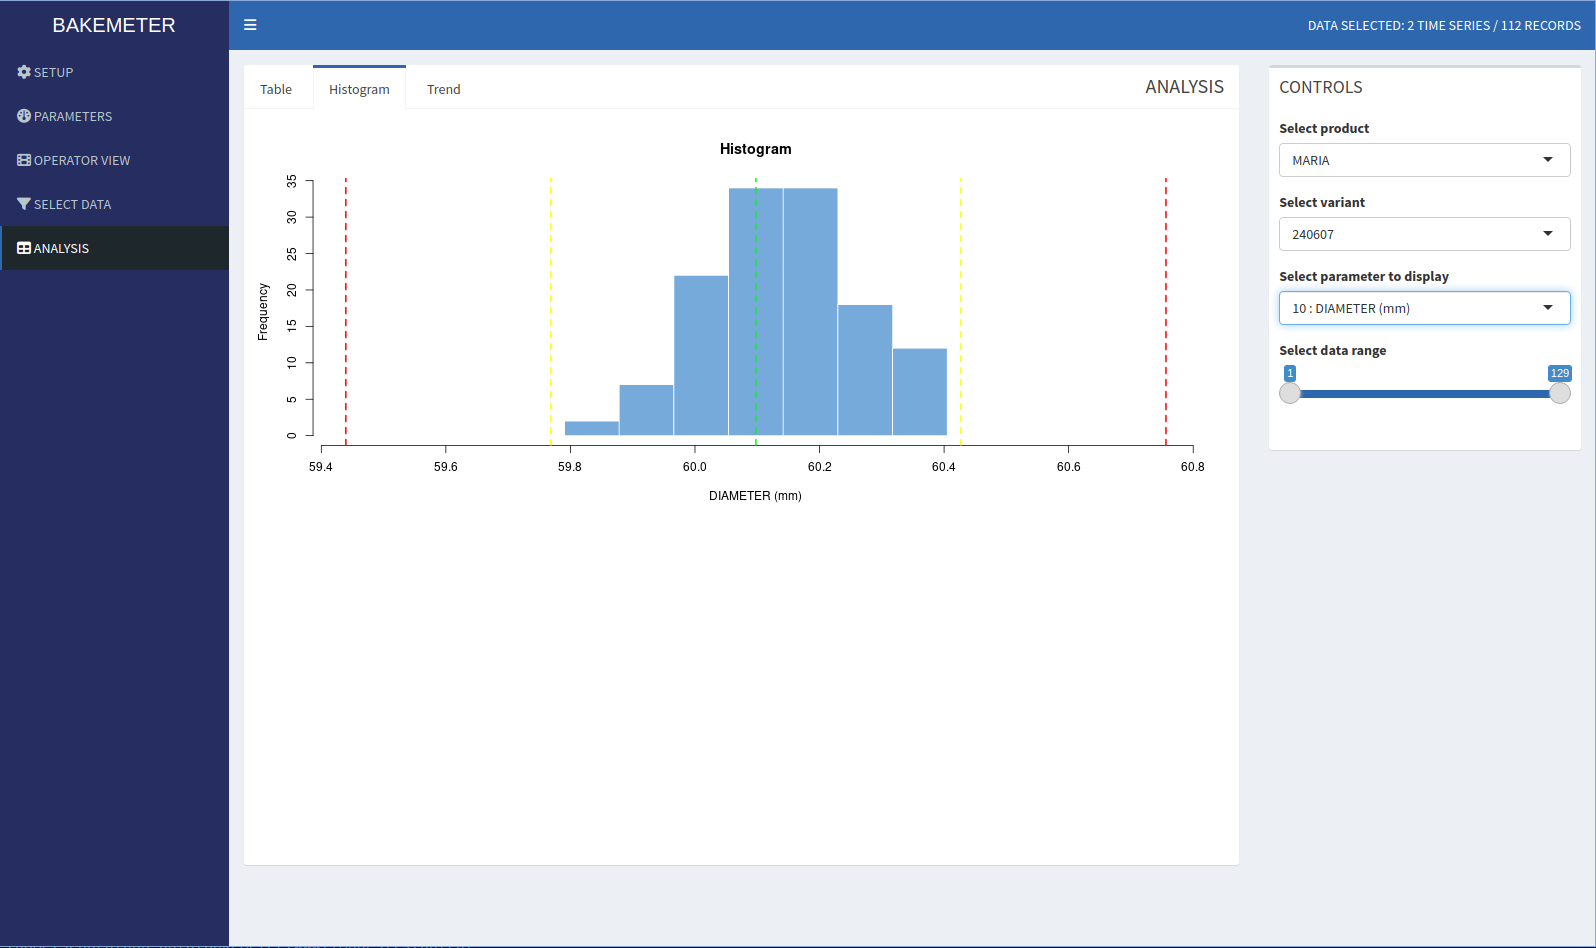Click the Setup gear icon
The width and height of the screenshot is (1596, 948).
pyautogui.click(x=24, y=72)
